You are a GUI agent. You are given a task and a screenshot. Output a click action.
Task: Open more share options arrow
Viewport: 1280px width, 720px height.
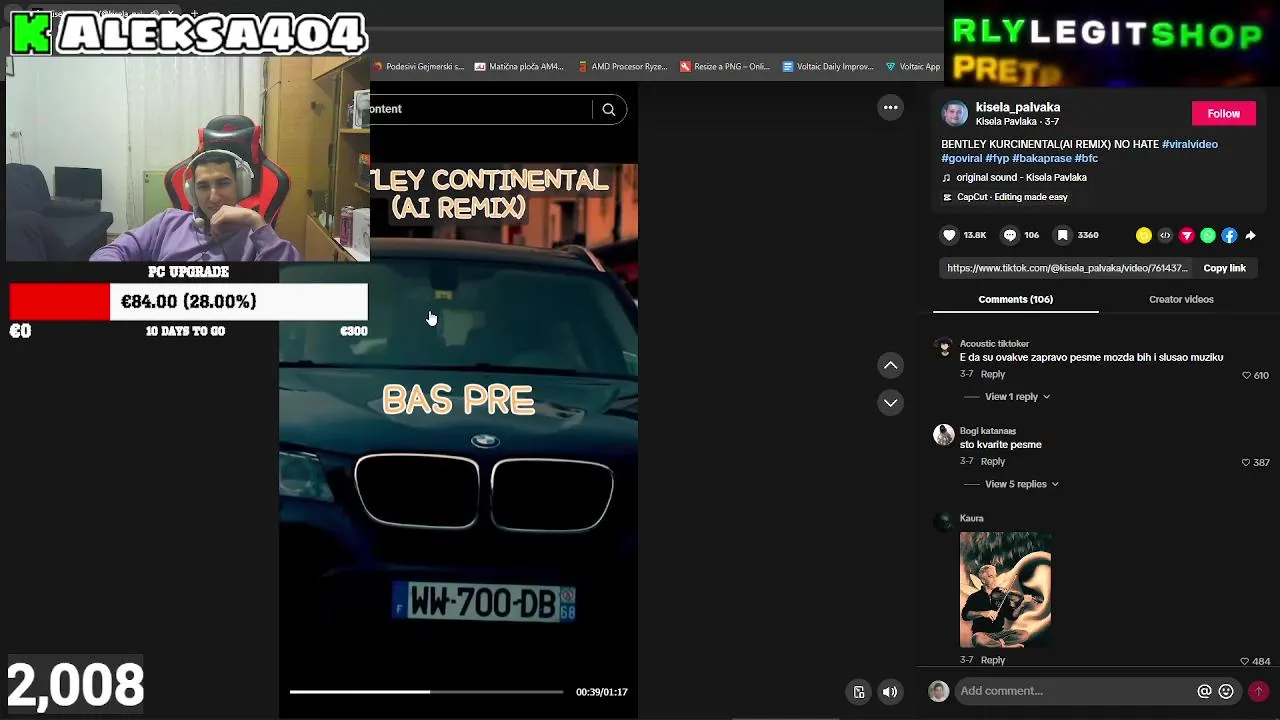pos(1251,236)
